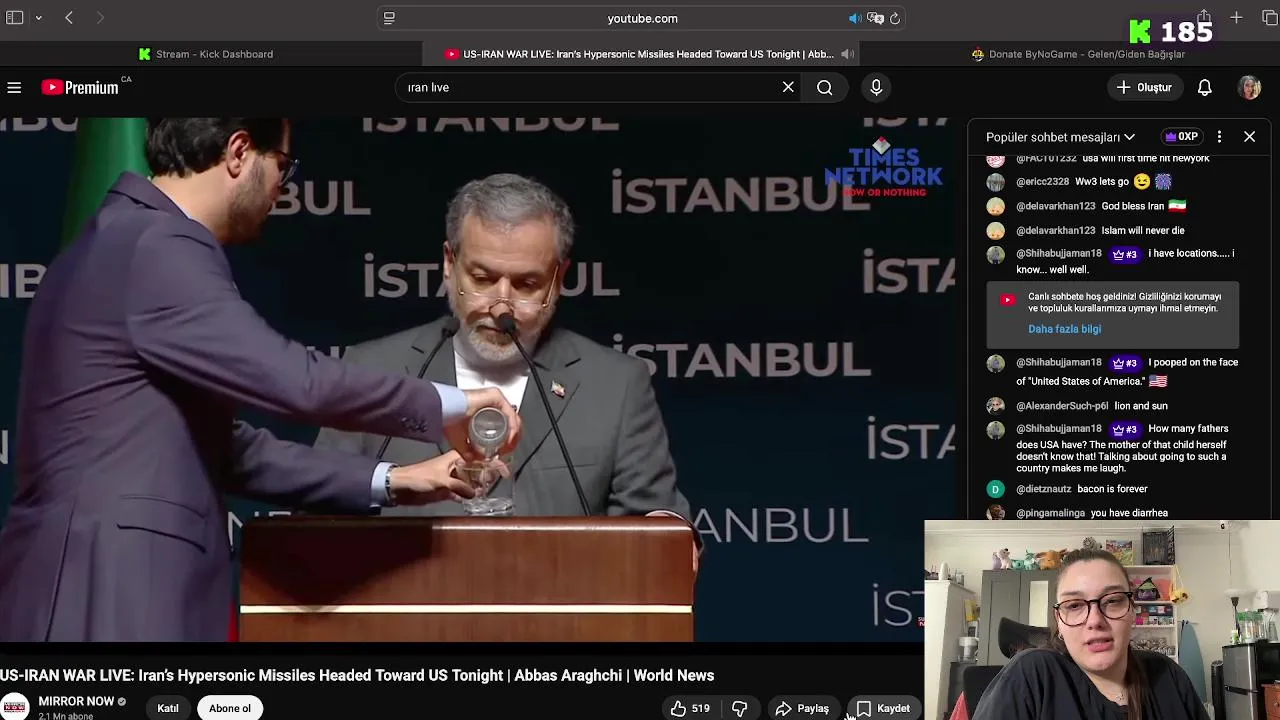Click message 'bacon is forever'
The image size is (1280, 720).
click(1112, 489)
